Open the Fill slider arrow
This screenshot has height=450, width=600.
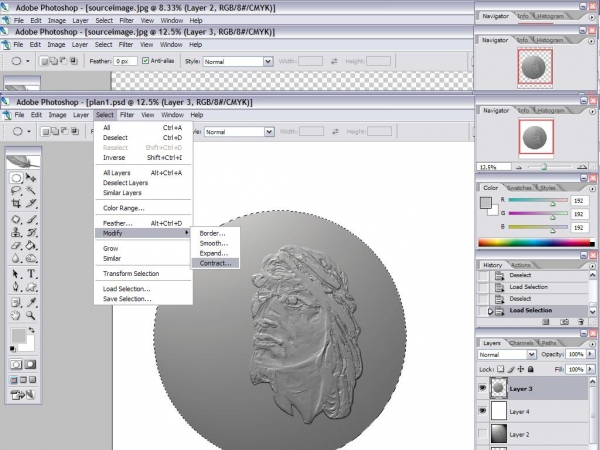(x=590, y=369)
